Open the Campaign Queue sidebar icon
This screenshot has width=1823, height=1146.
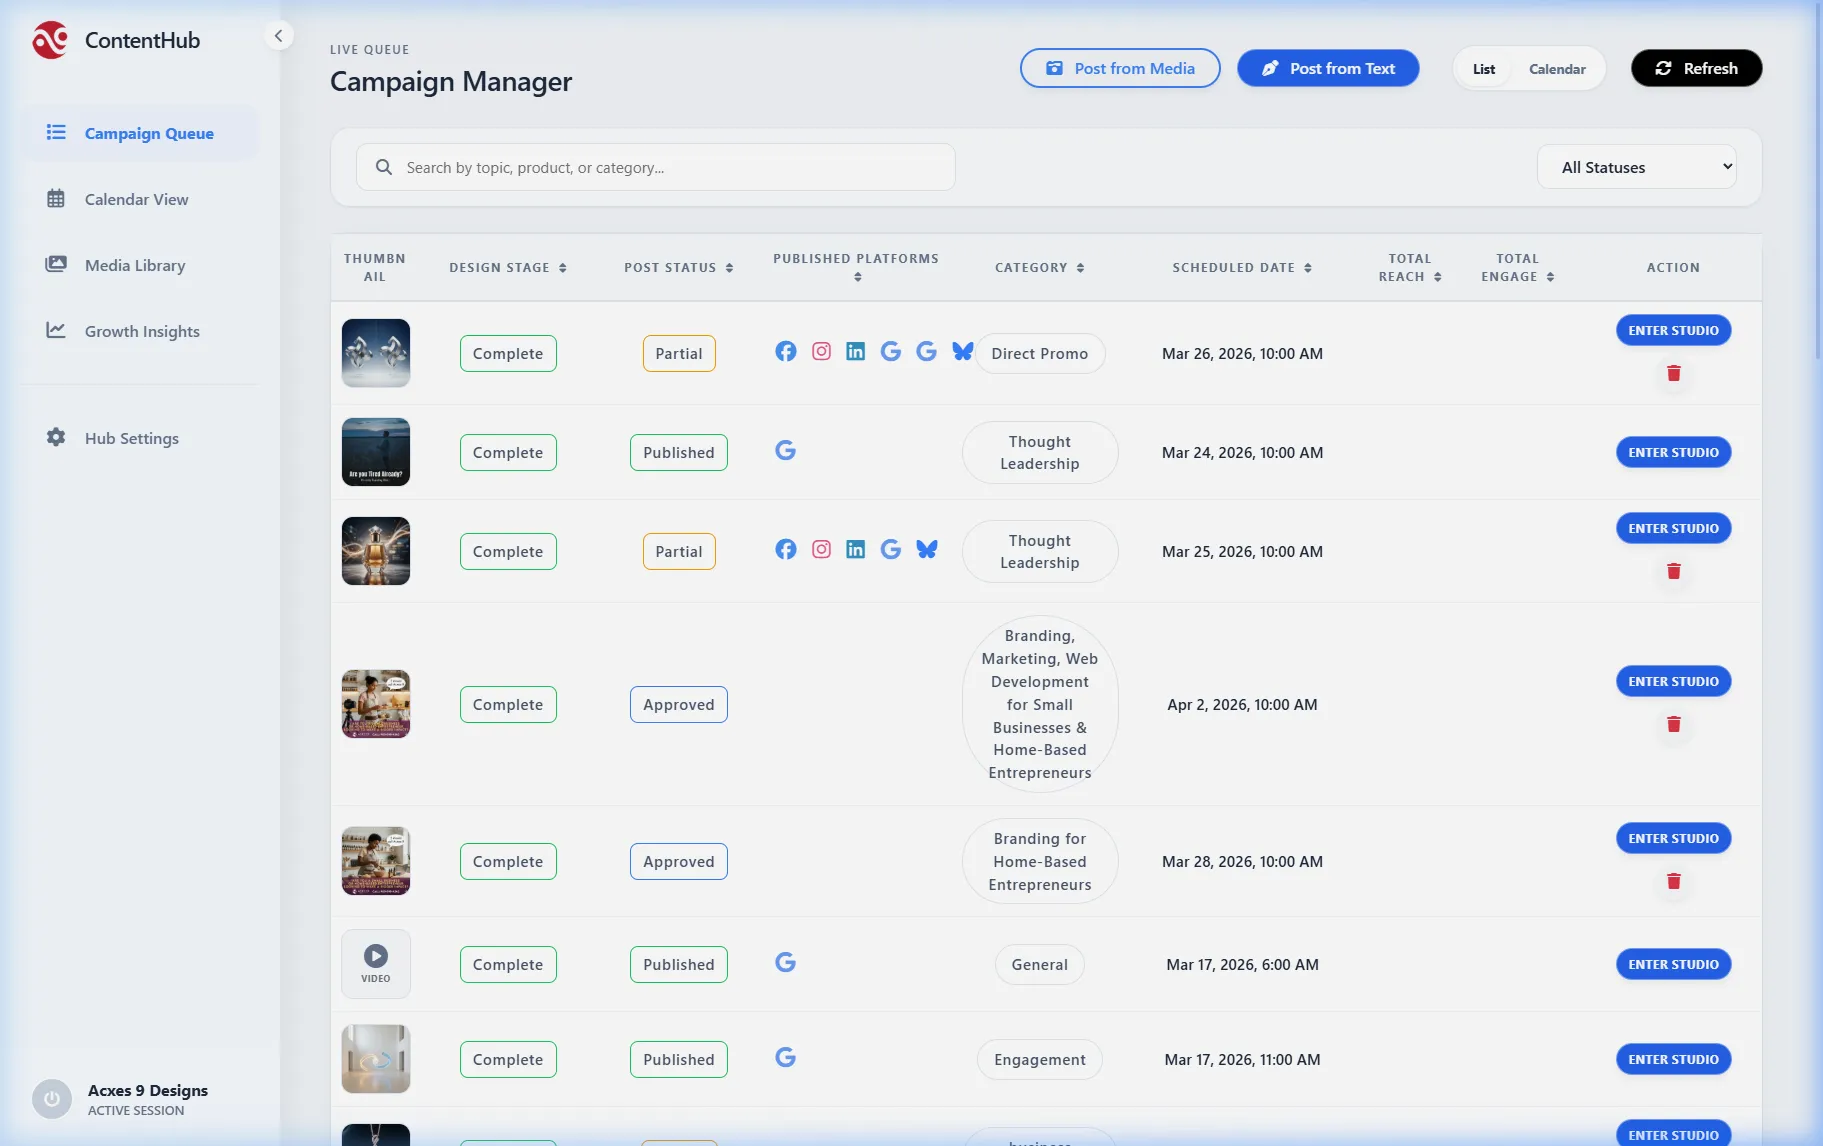[x=56, y=132]
